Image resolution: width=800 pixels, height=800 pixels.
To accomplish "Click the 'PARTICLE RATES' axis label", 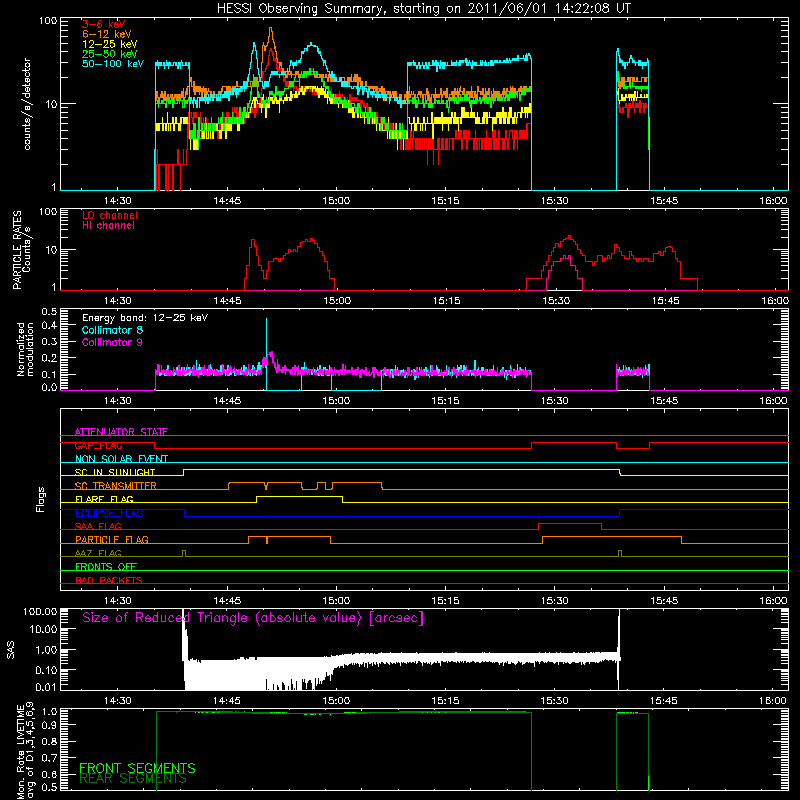I will click(17, 250).
